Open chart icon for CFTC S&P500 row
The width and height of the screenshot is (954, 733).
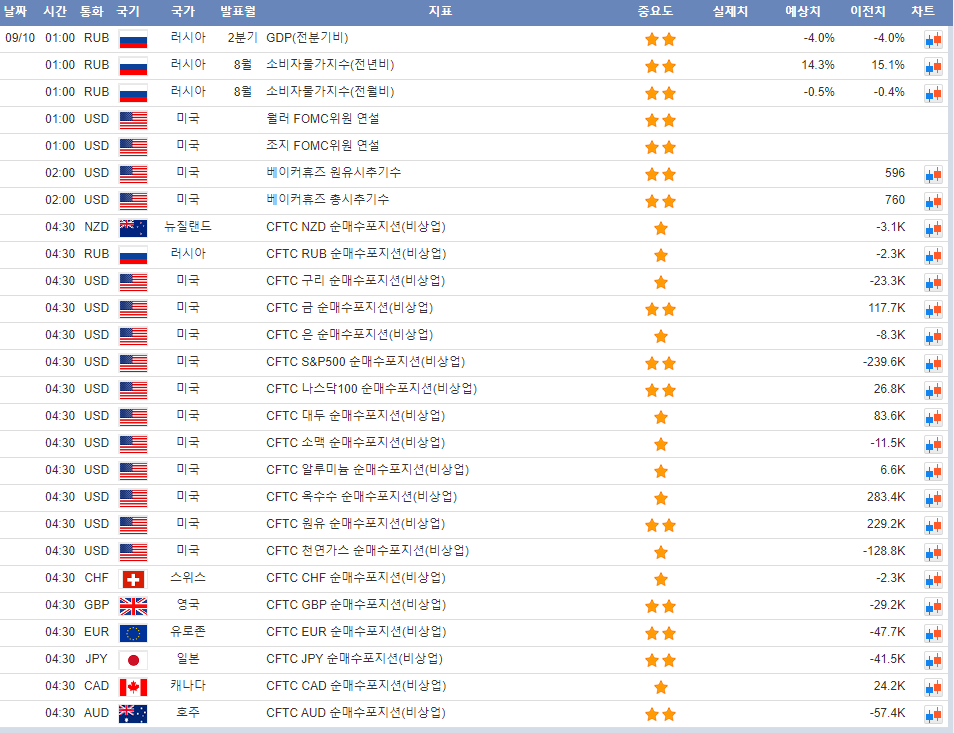coord(933,363)
